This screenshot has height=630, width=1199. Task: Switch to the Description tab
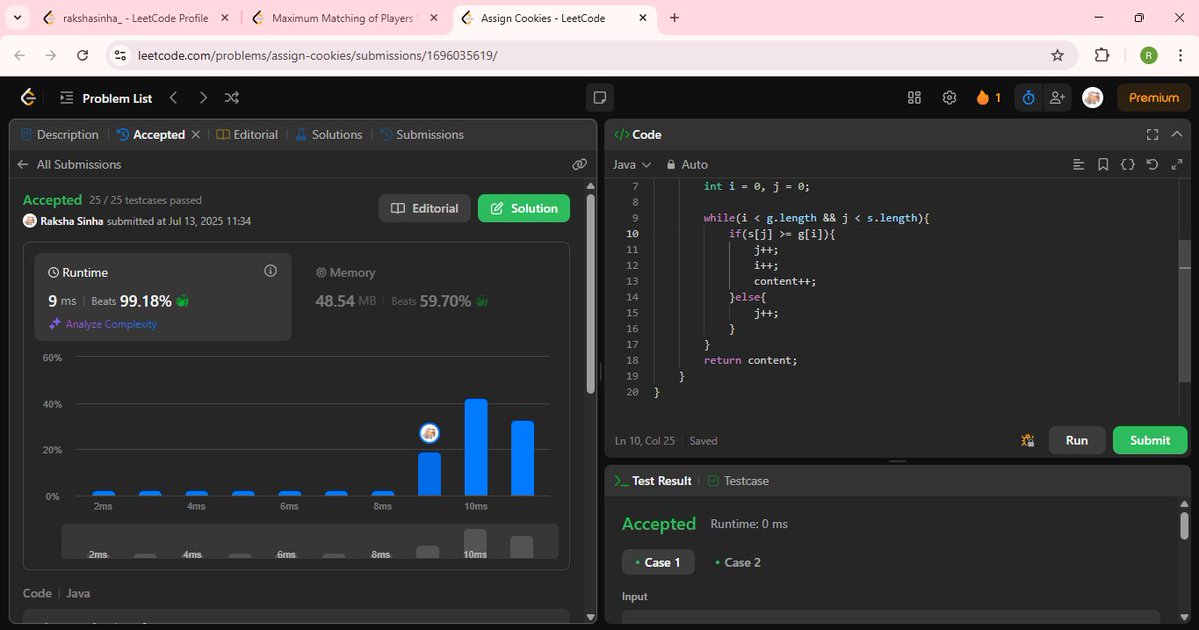(x=60, y=135)
